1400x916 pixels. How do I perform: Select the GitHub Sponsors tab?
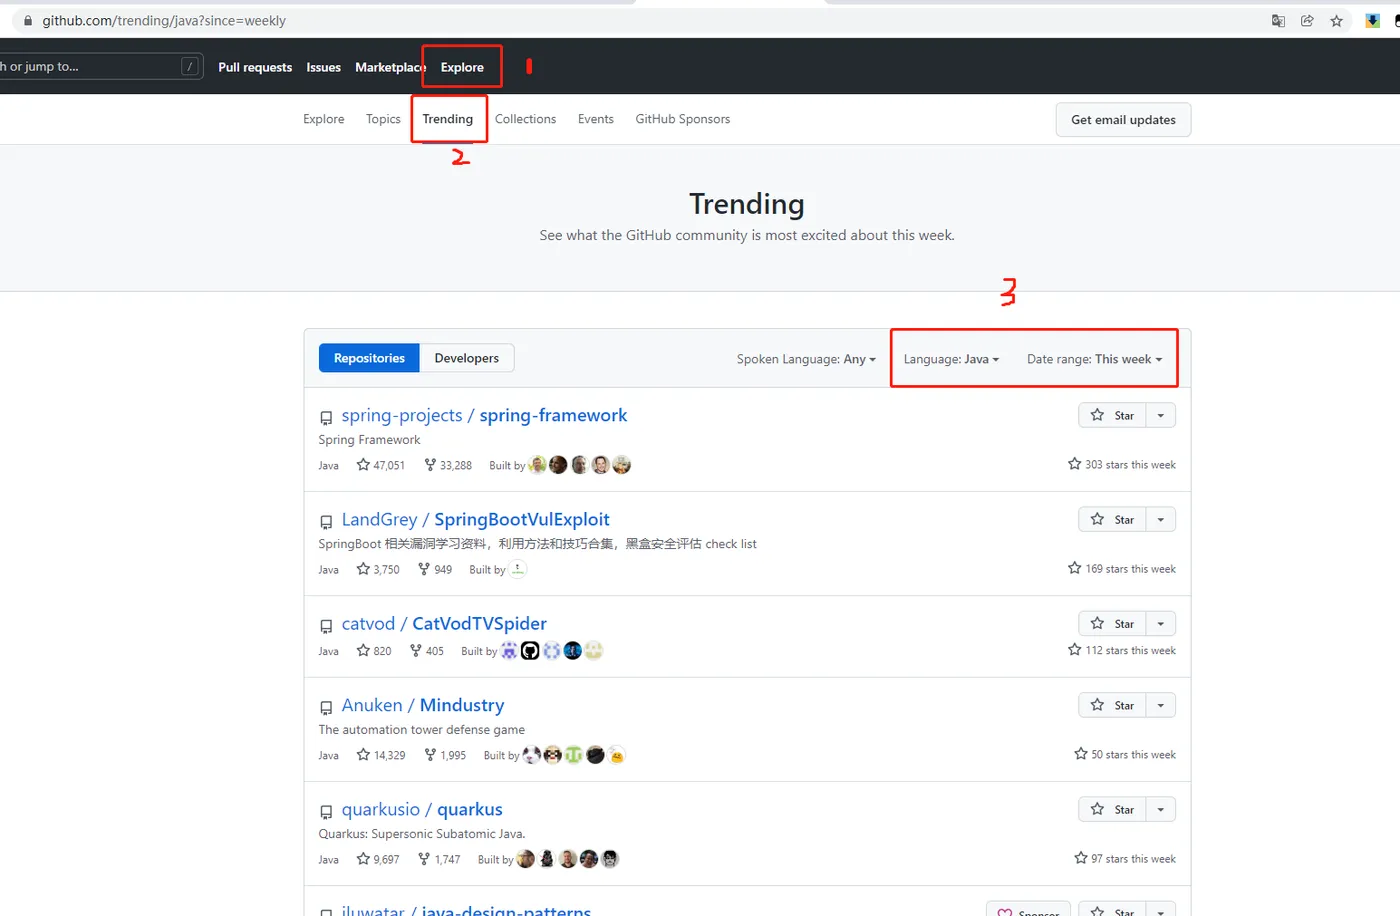[x=683, y=119]
